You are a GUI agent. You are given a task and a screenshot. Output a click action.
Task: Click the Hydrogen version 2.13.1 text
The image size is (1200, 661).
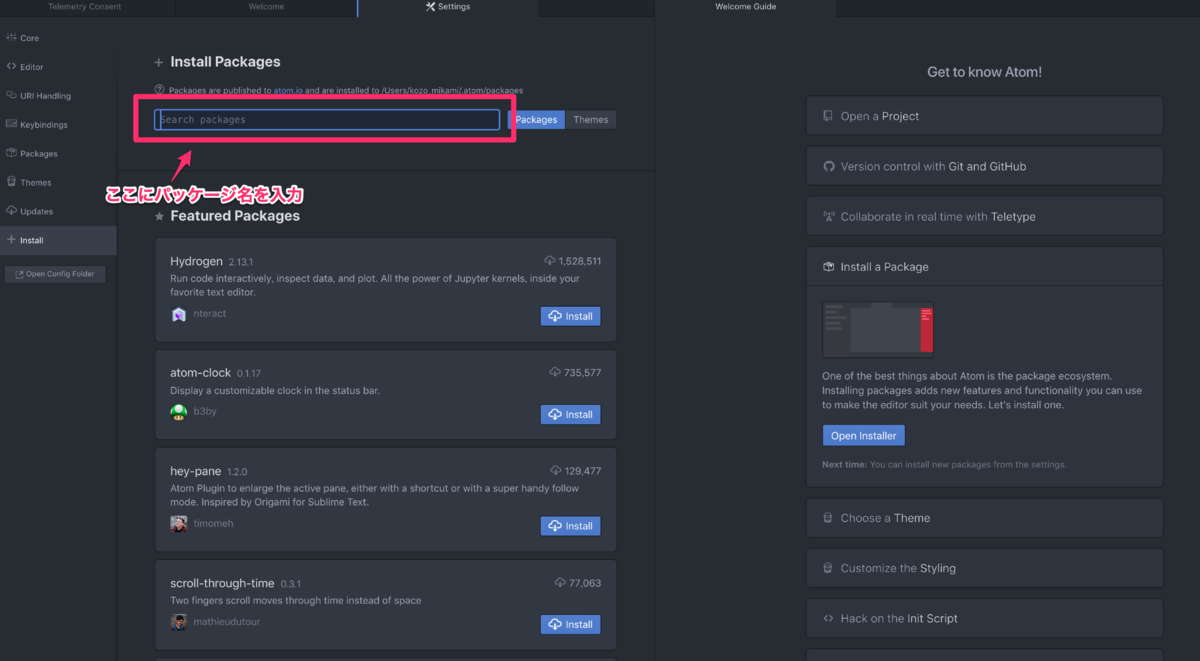click(243, 262)
